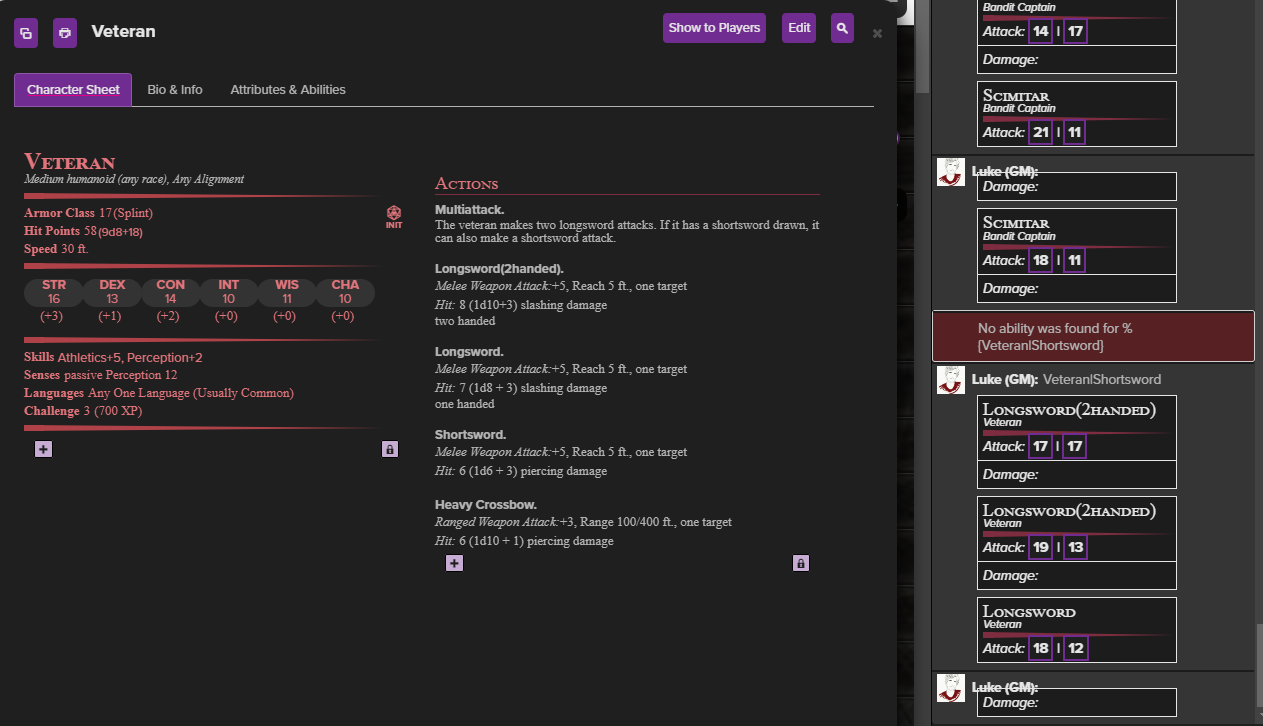The image size is (1263, 726).
Task: Click the Perception+2 skill
Action: tap(165, 358)
